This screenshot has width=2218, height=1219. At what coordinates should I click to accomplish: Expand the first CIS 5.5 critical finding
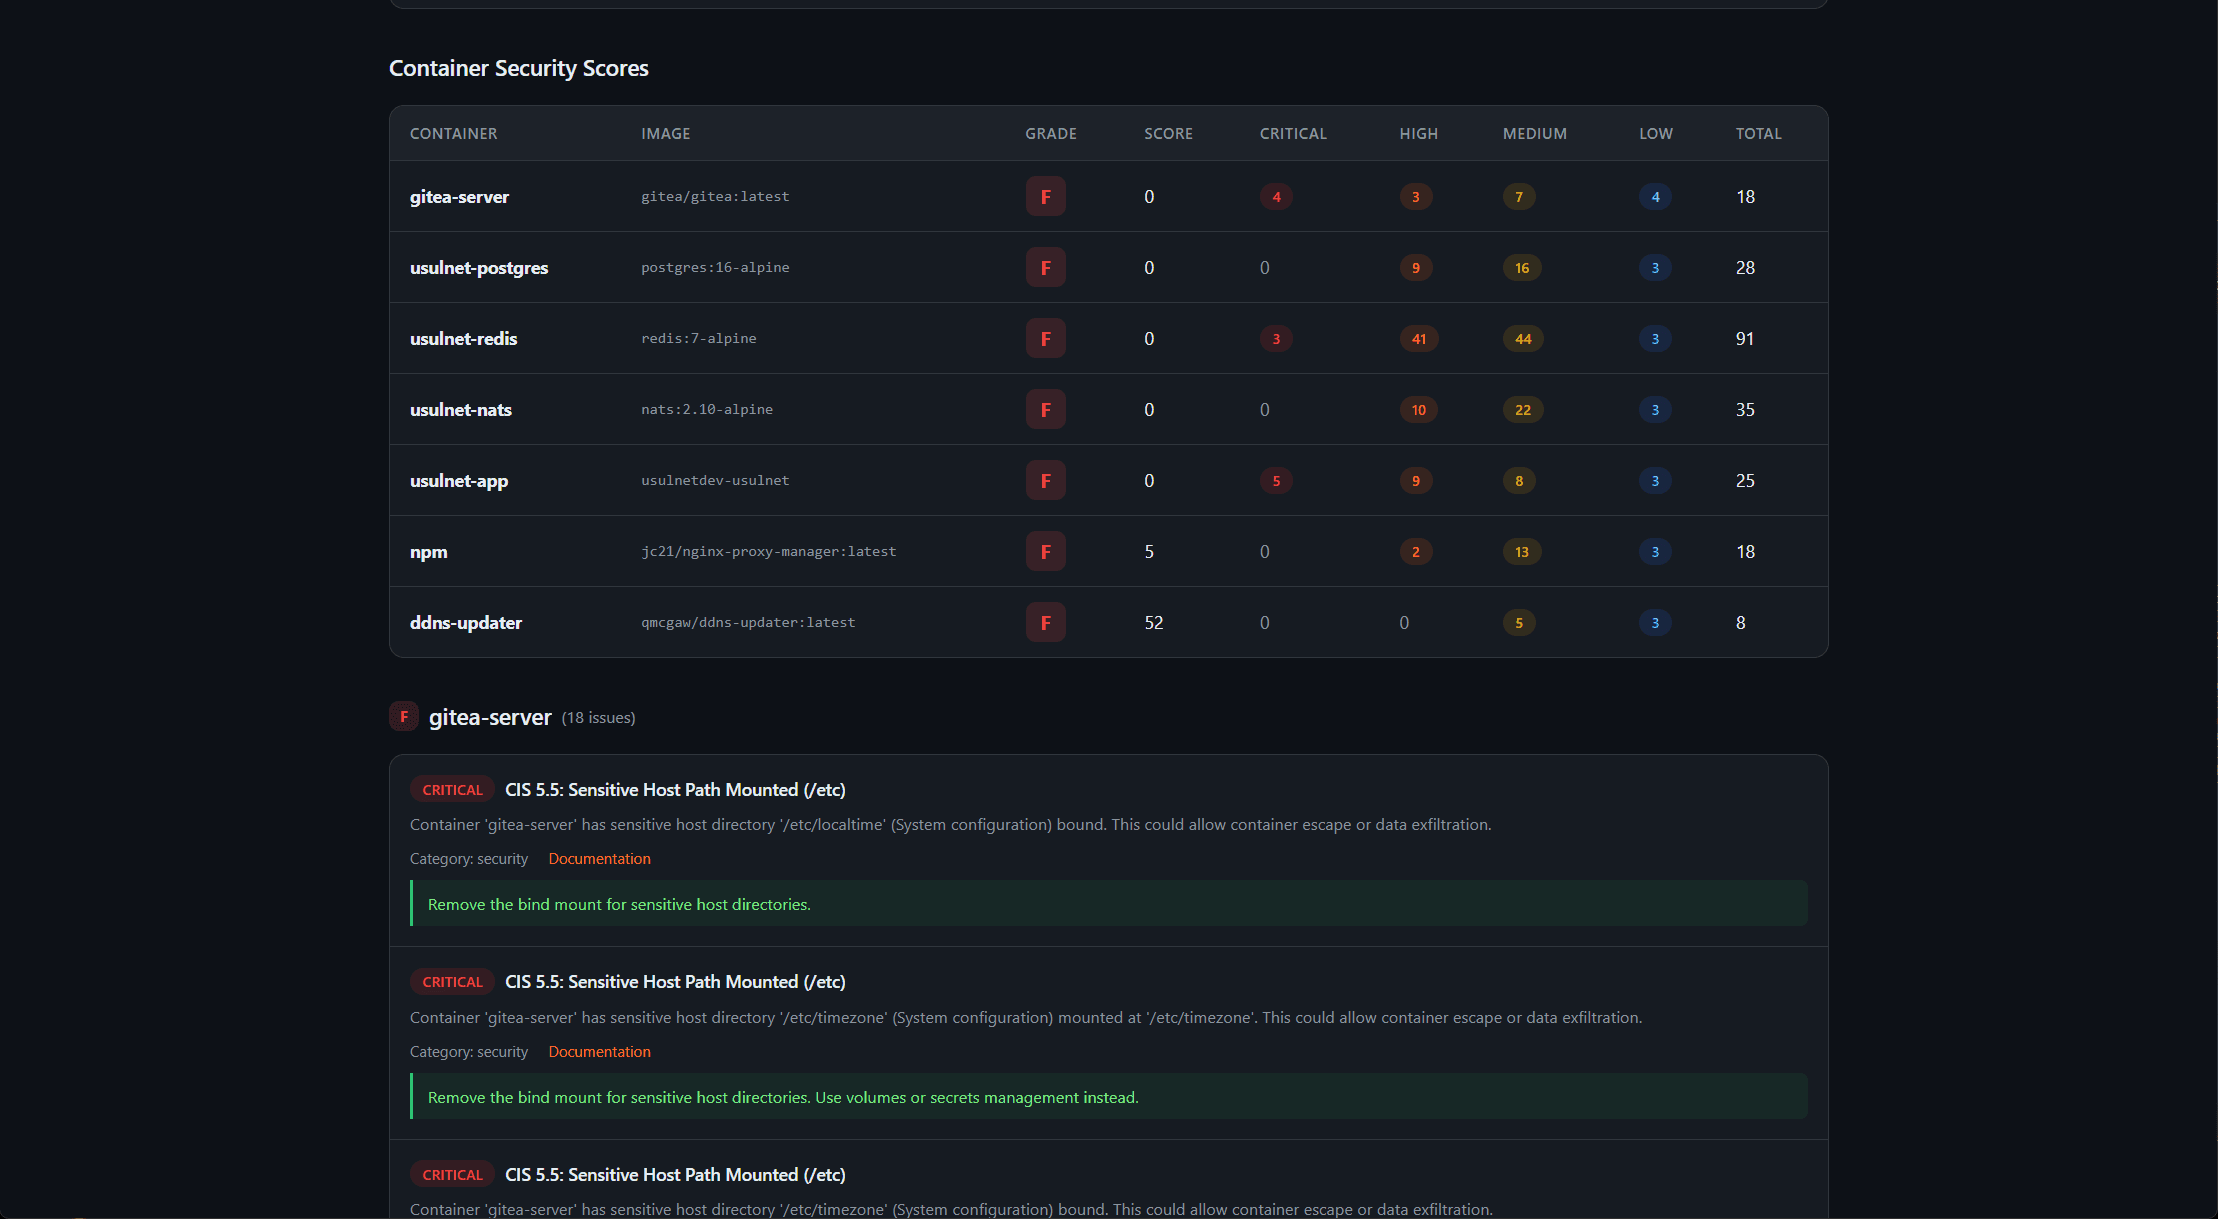point(675,789)
